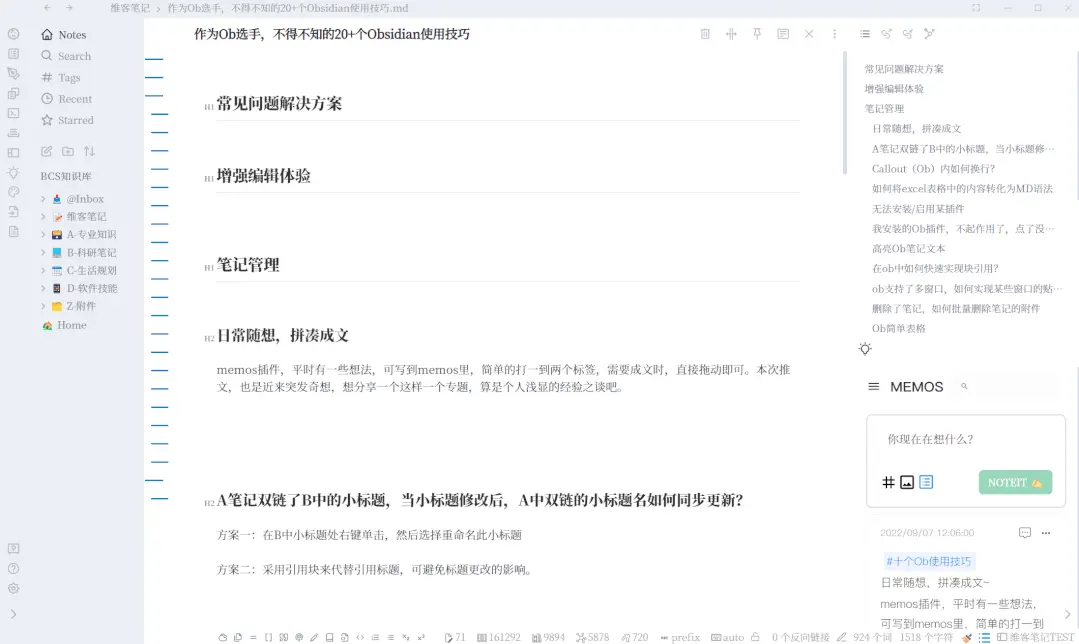Click the MEMOS text box 你现在在想什么
The image size is (1079, 644).
(x=960, y=439)
